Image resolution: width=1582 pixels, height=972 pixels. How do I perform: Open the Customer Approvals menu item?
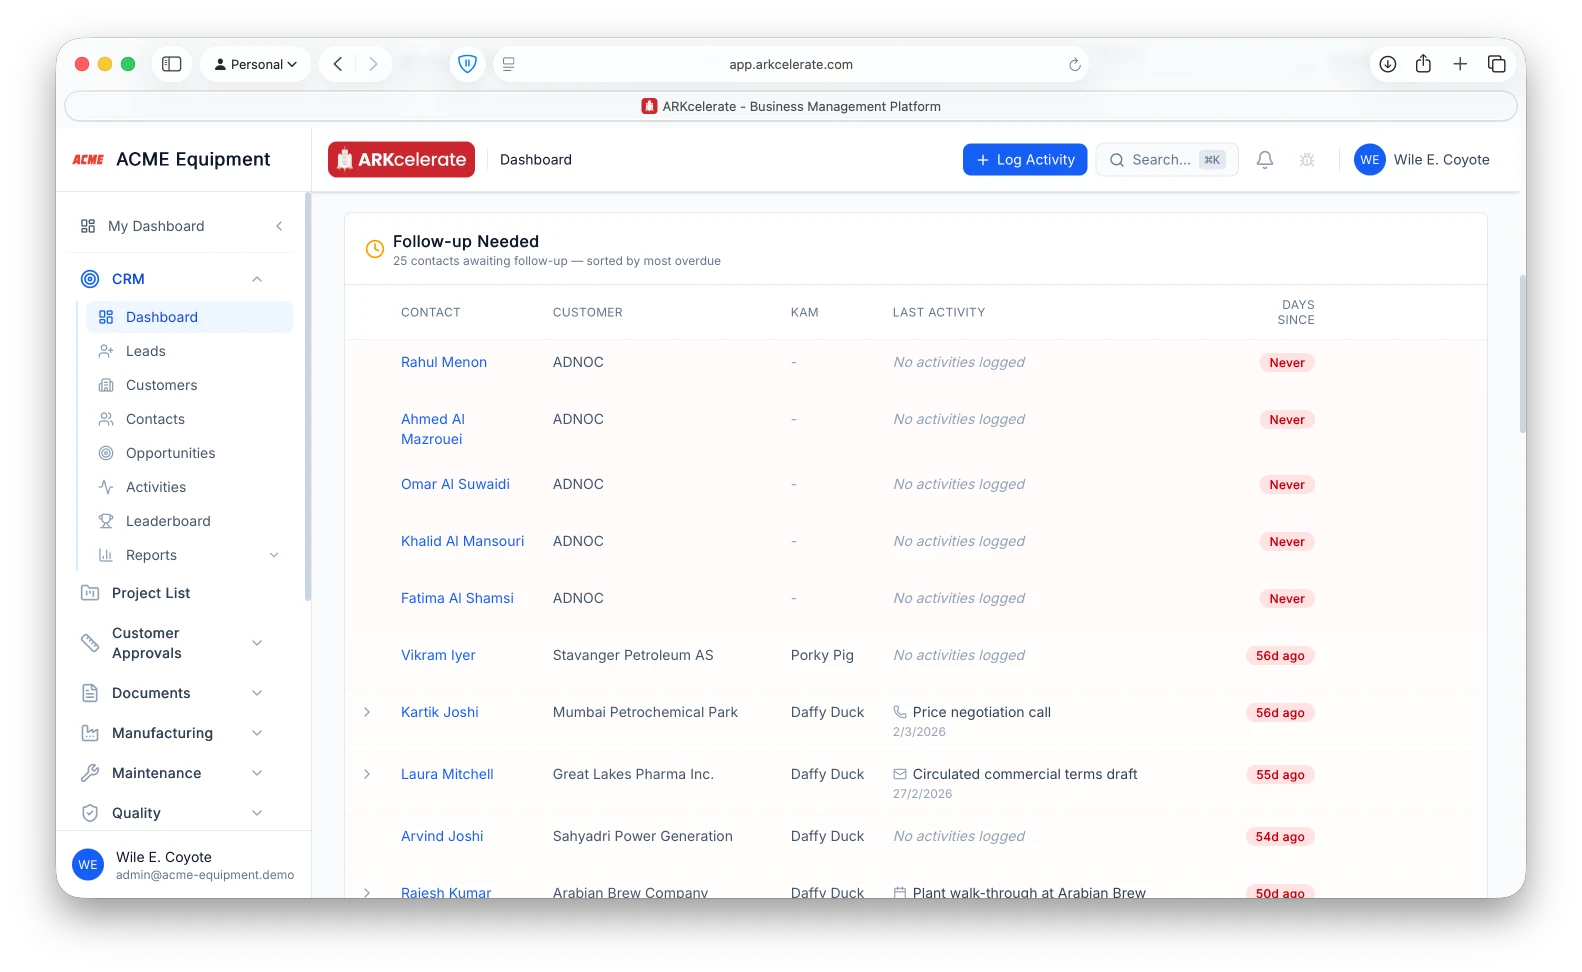click(x=146, y=643)
